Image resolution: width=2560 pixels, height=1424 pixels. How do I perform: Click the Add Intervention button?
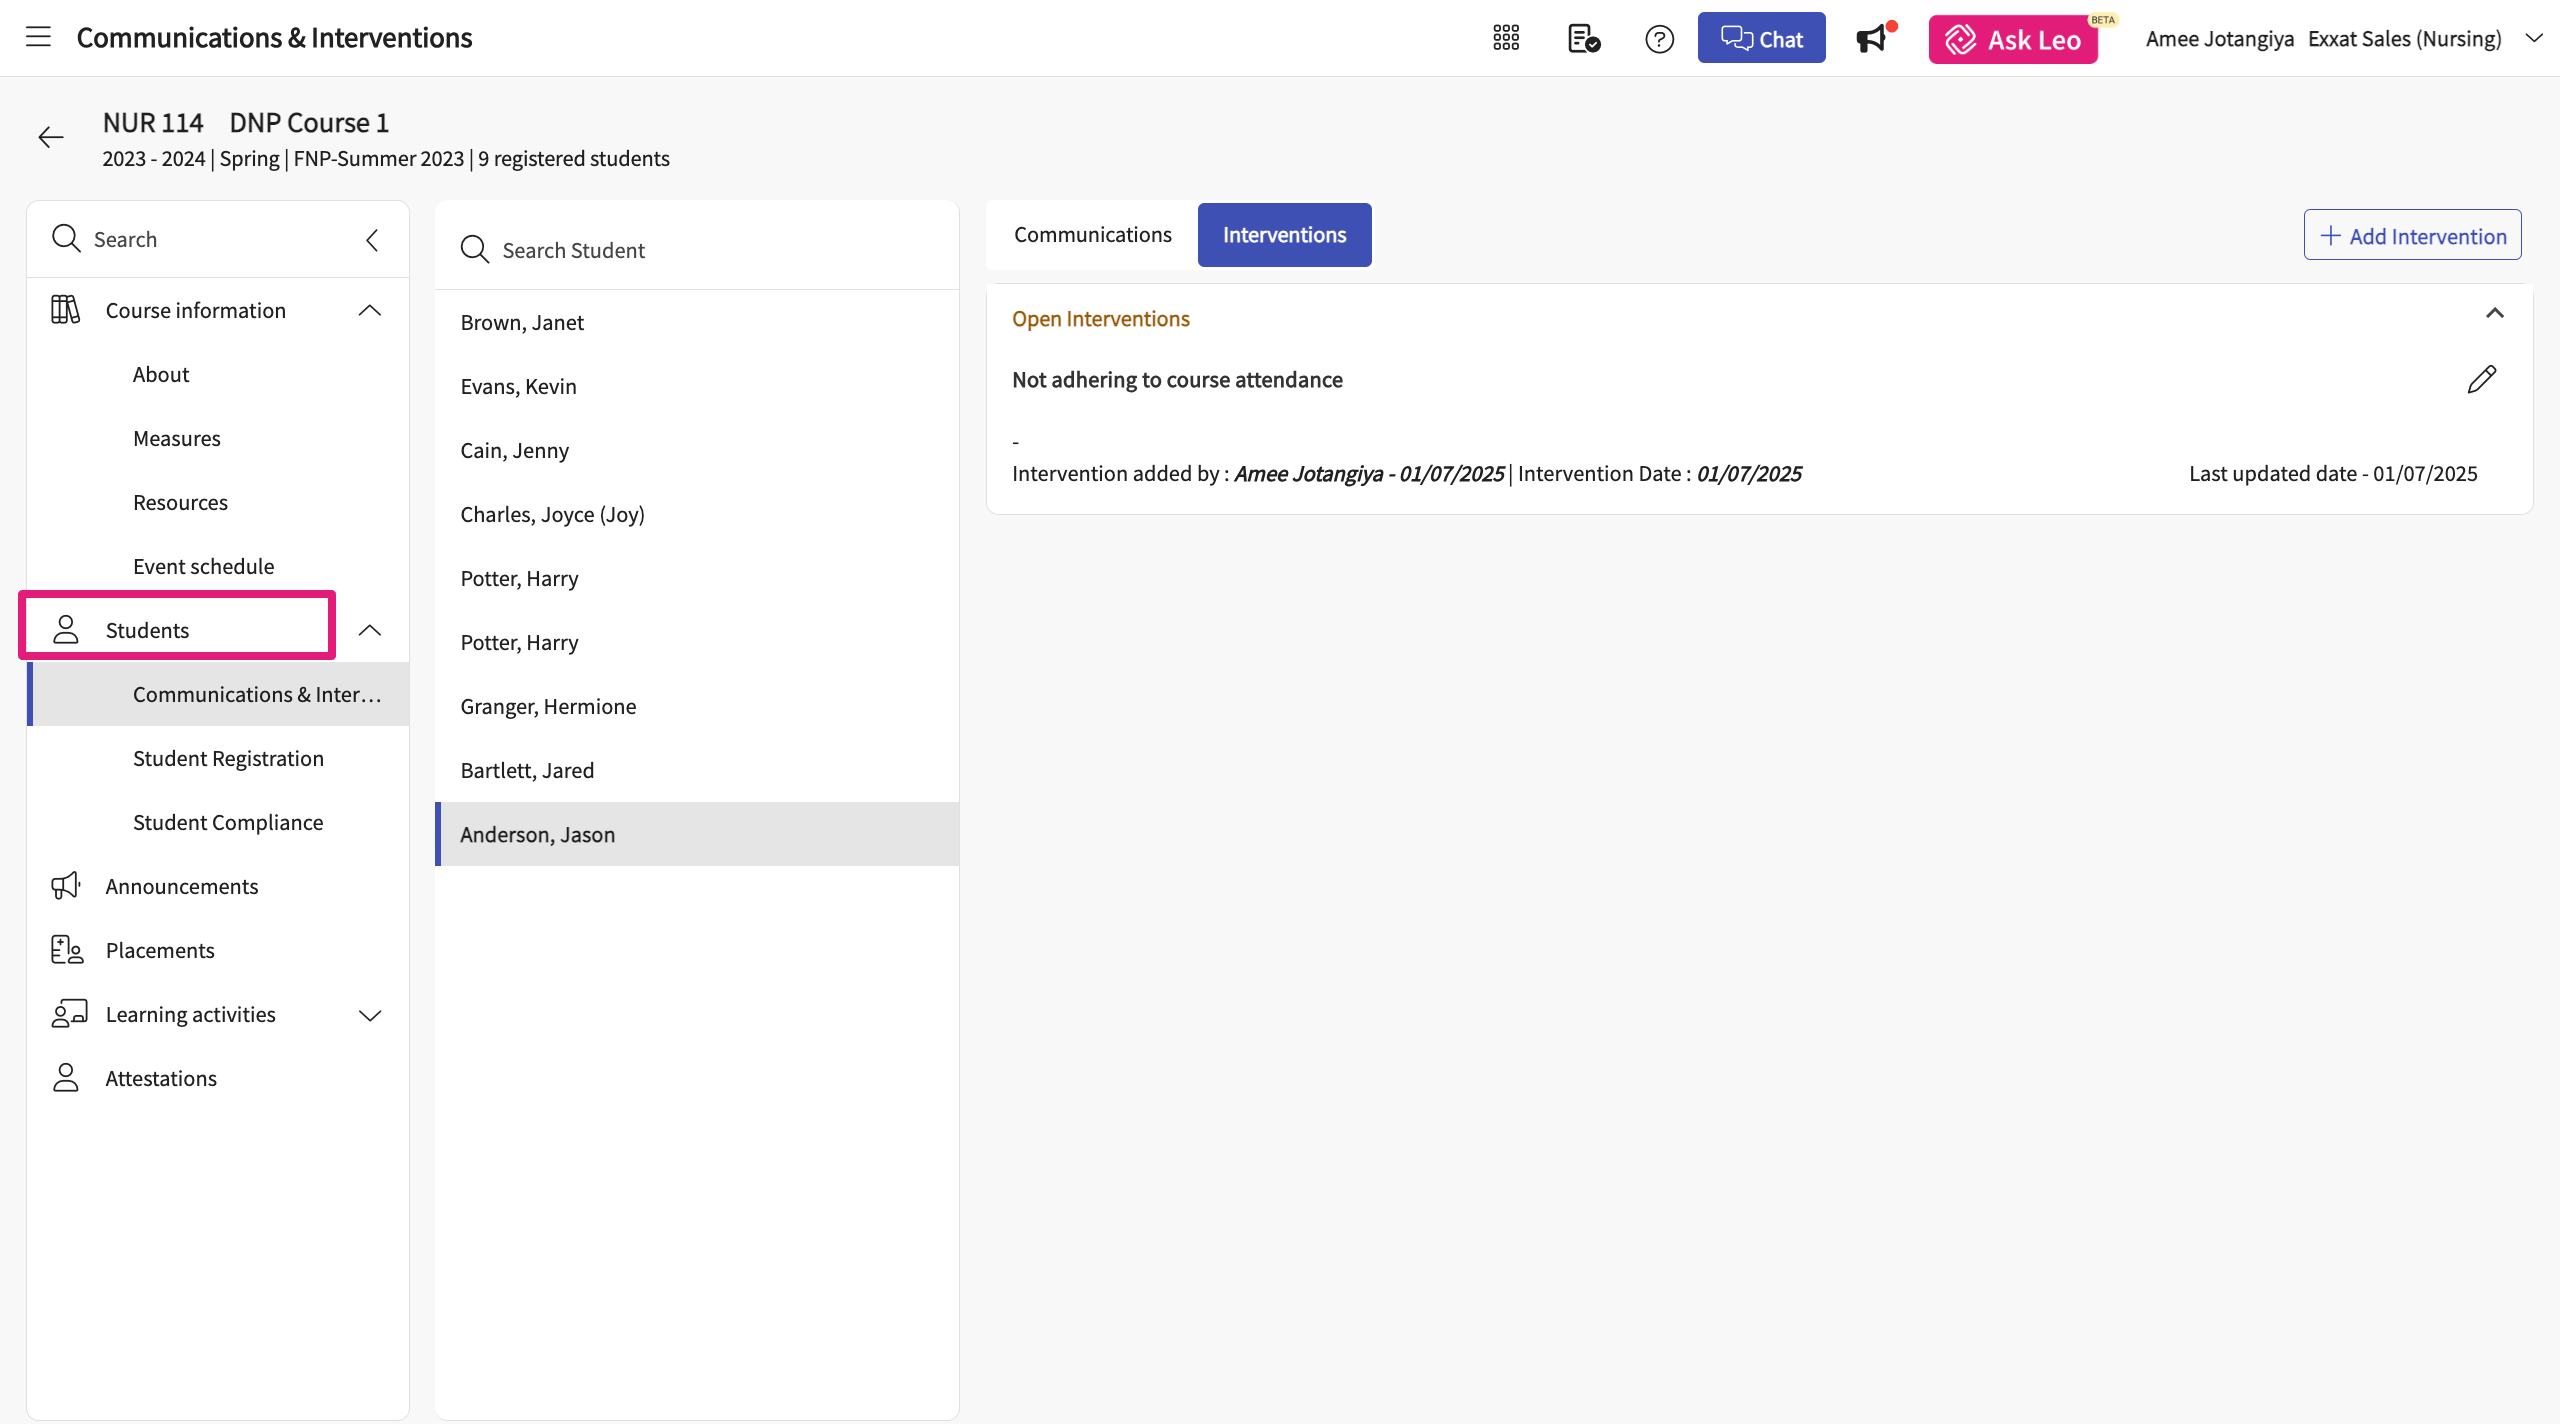pos(2412,236)
